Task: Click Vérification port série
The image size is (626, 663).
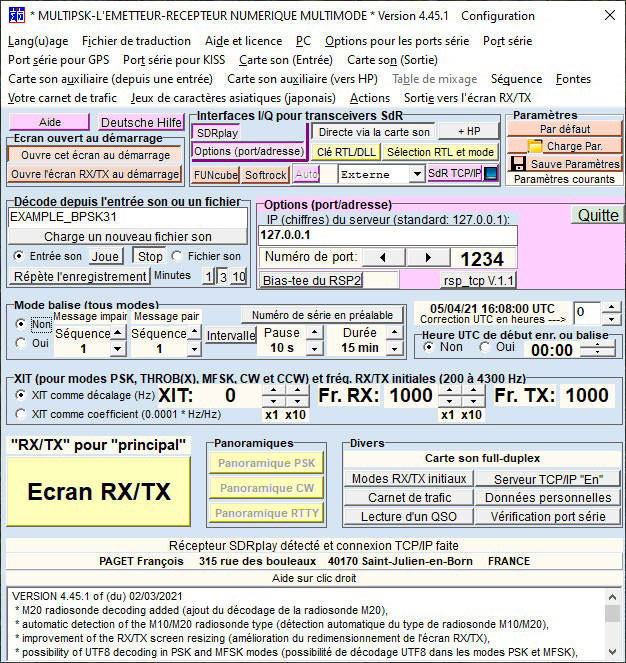Action: pos(548,517)
